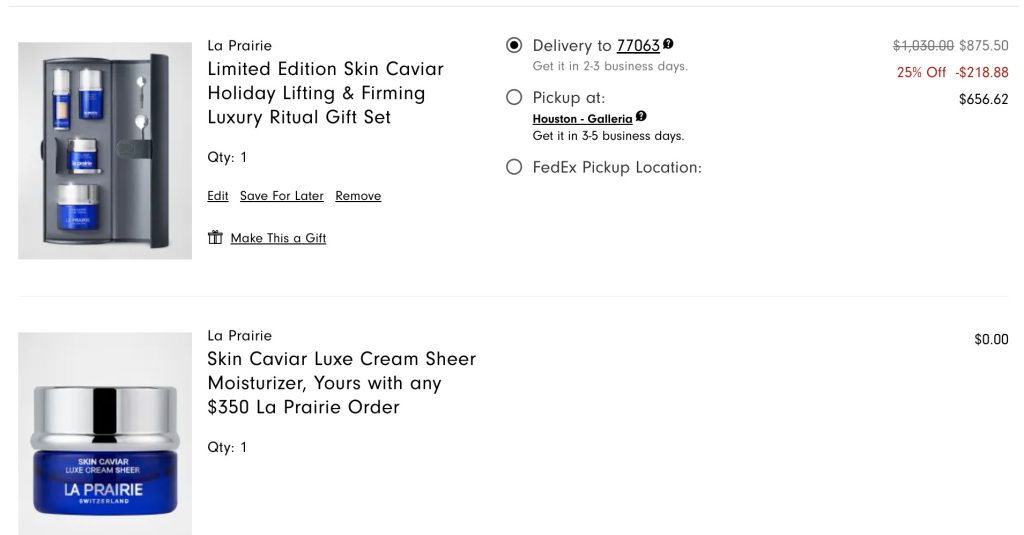Viewport: 1024px width, 535px height.
Task: Remove the gift set from the bag
Action: (358, 196)
